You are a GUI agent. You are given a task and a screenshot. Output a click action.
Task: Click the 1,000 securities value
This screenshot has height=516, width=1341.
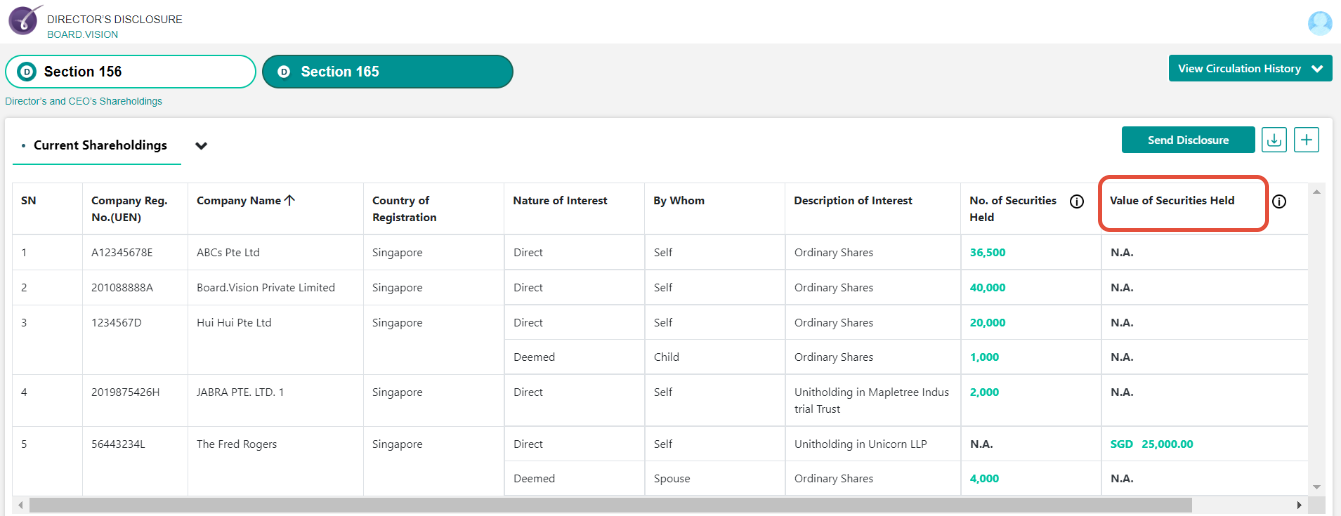[985, 357]
